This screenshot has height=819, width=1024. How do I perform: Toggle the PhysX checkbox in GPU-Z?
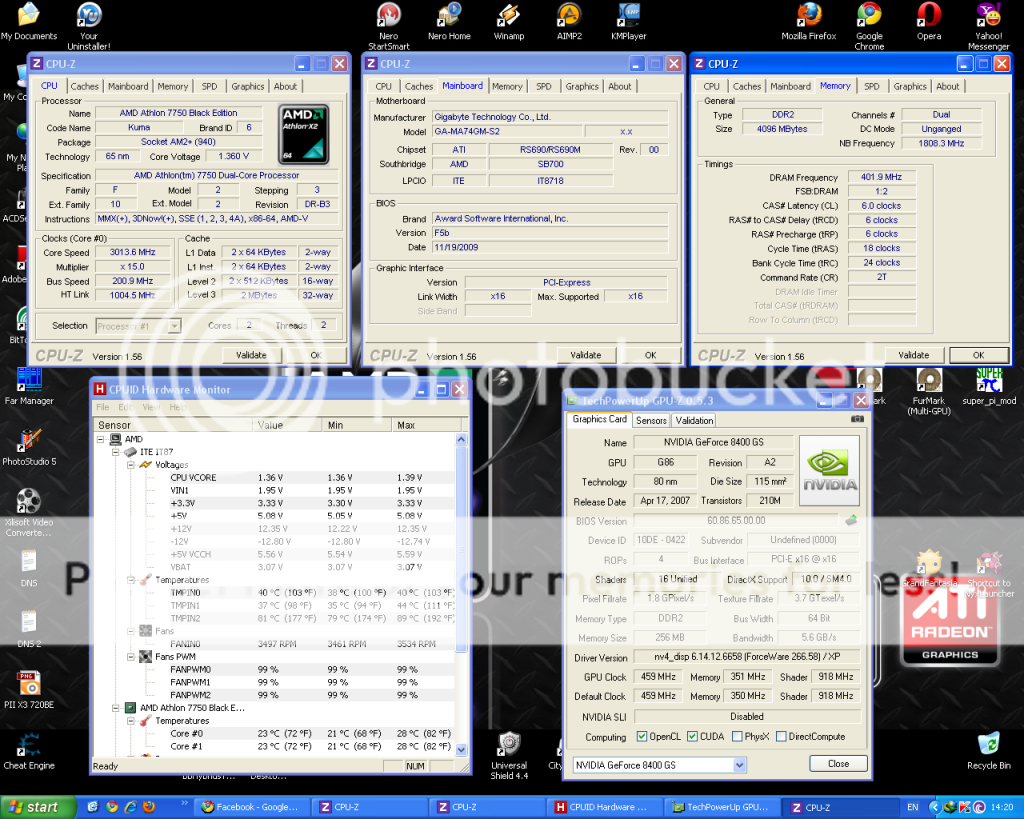(737, 737)
